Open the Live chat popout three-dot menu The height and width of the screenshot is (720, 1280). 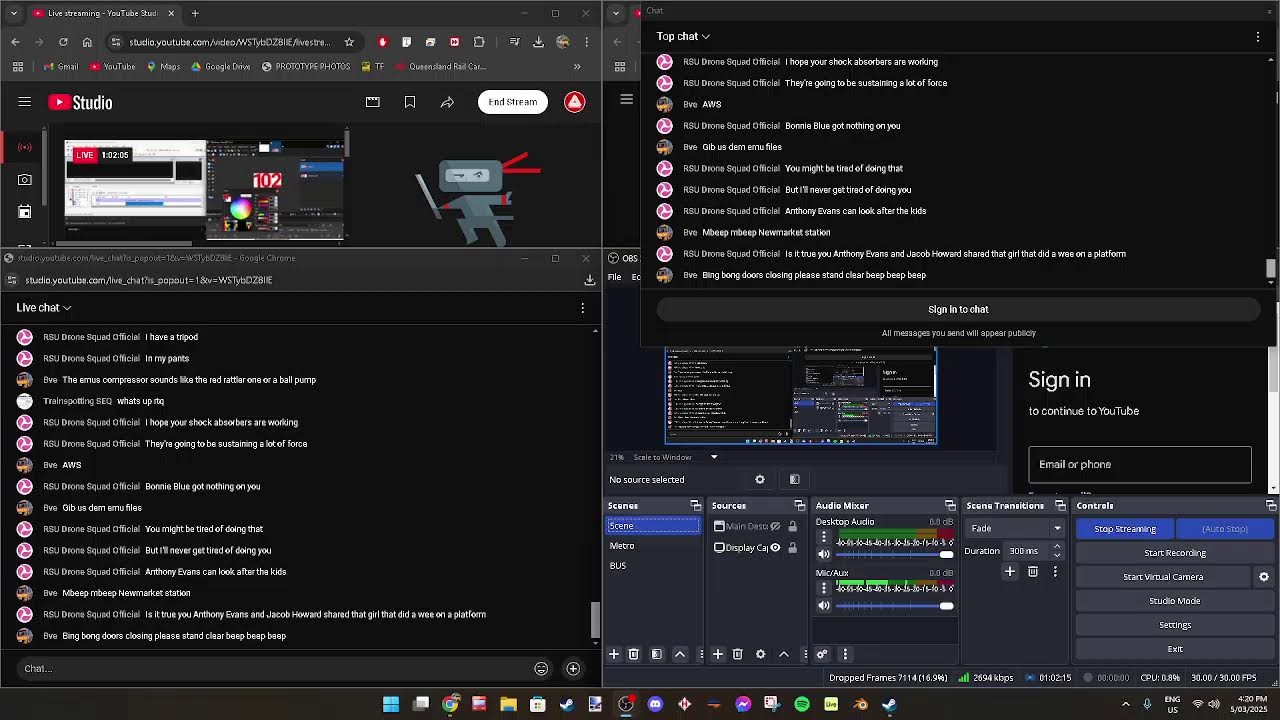pos(582,308)
